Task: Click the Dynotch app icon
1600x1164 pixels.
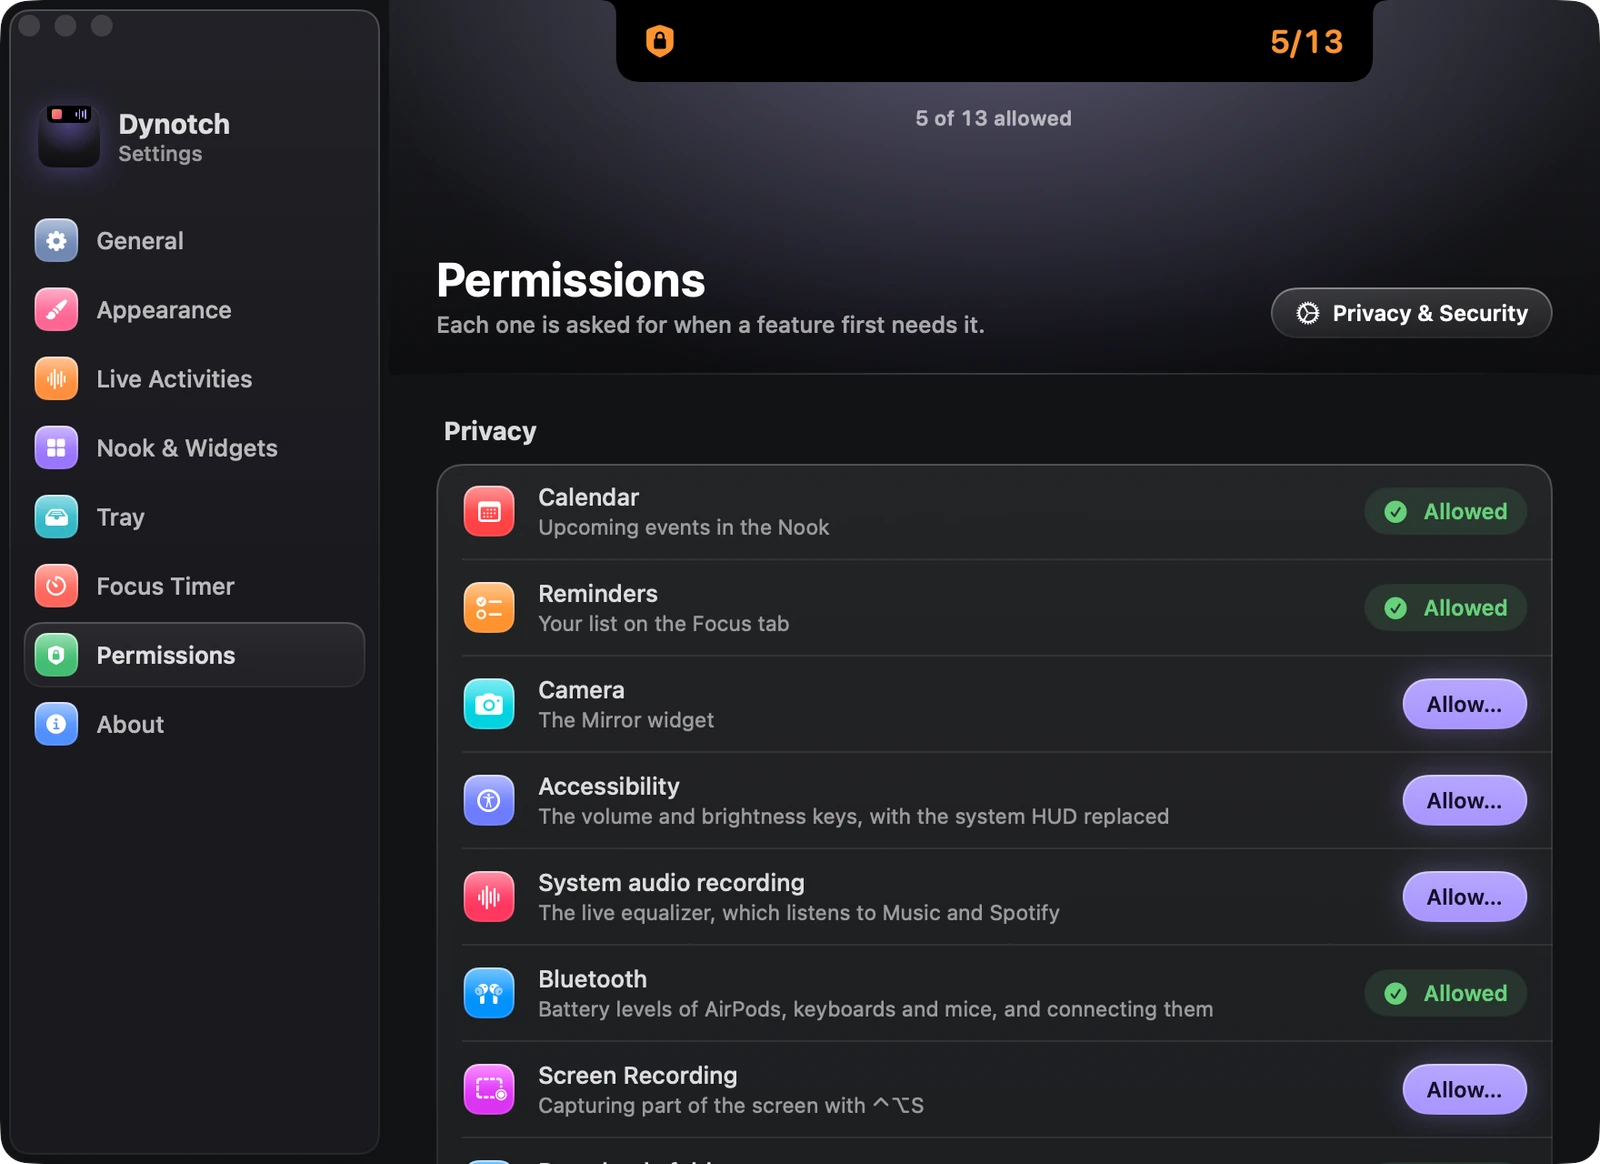Action: [69, 136]
